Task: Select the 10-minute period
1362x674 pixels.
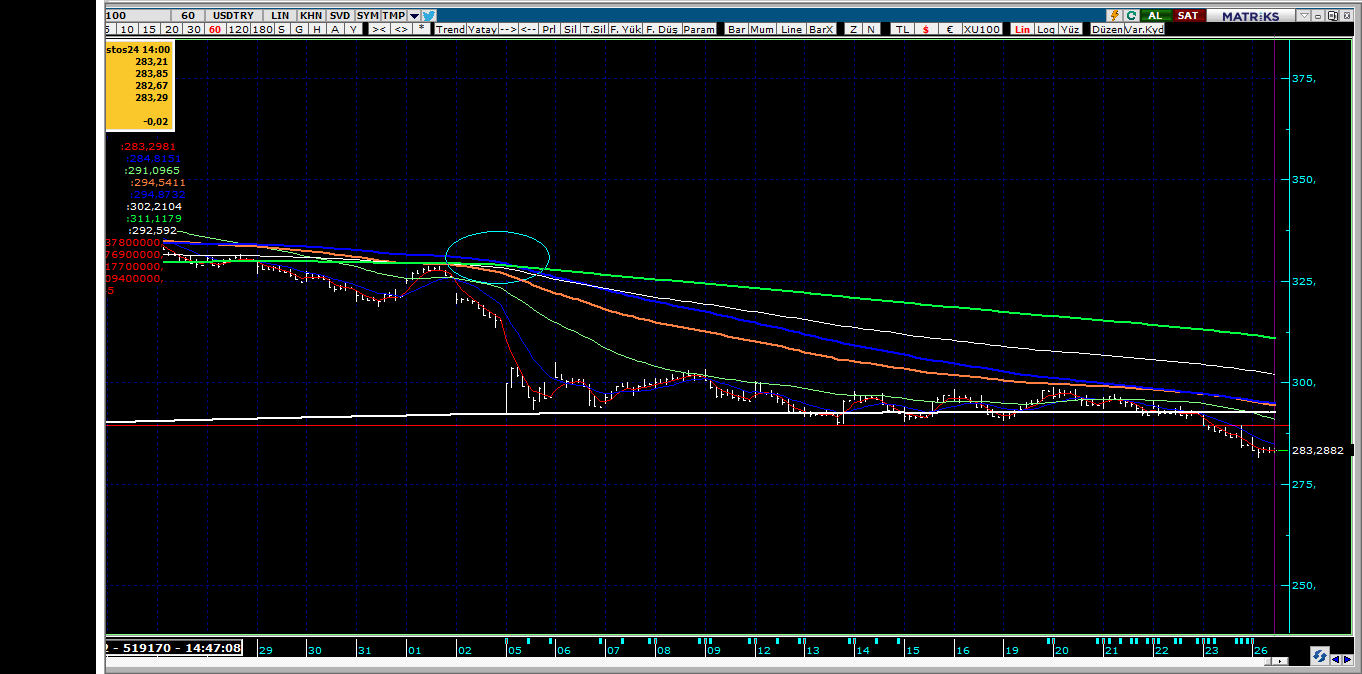Action: (x=127, y=30)
